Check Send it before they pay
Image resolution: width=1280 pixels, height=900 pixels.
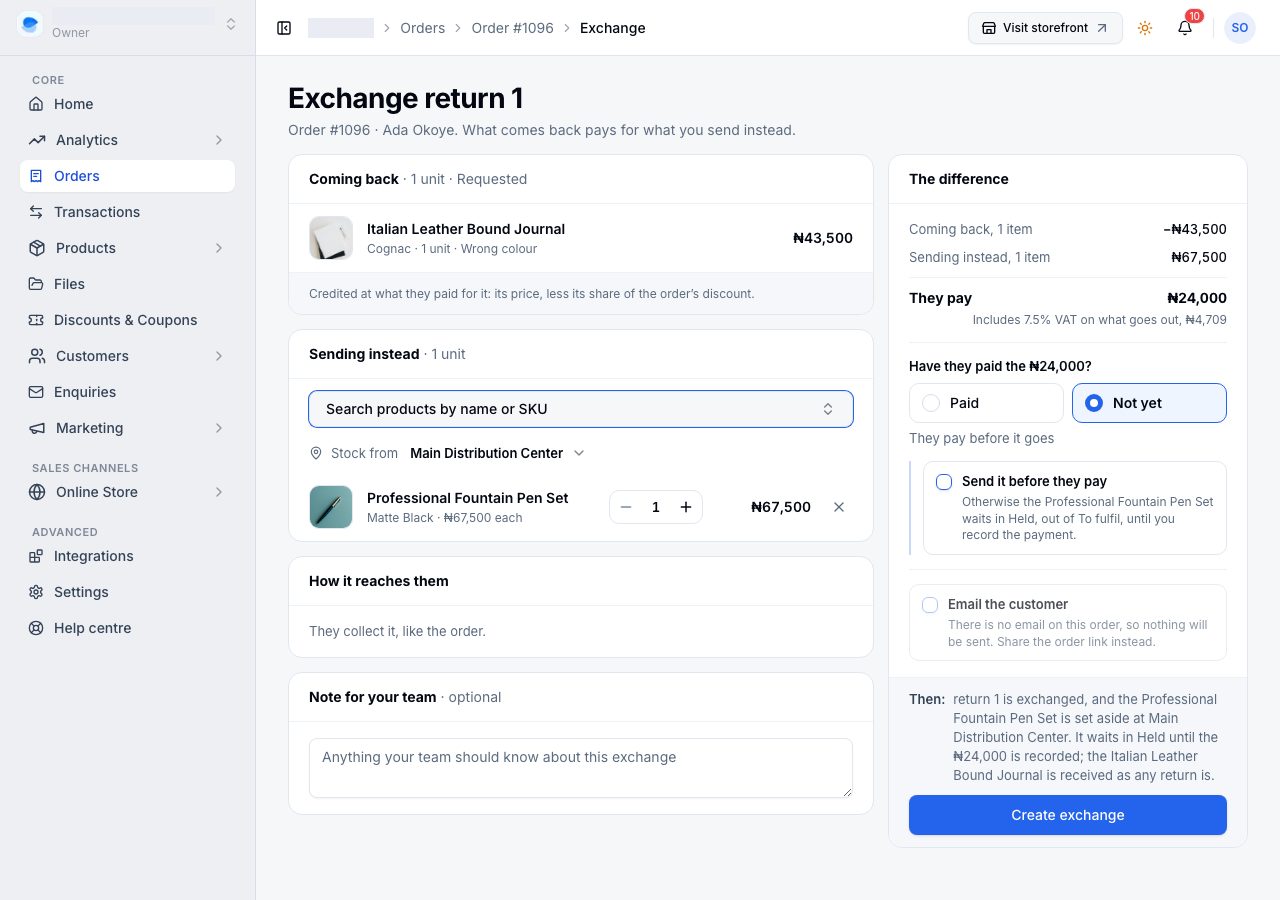point(944,482)
